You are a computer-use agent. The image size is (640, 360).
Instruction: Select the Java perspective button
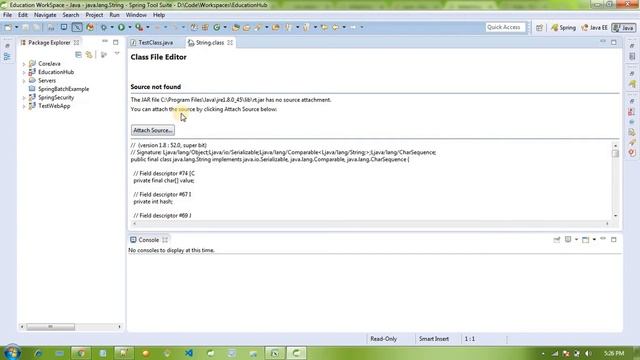[623, 28]
